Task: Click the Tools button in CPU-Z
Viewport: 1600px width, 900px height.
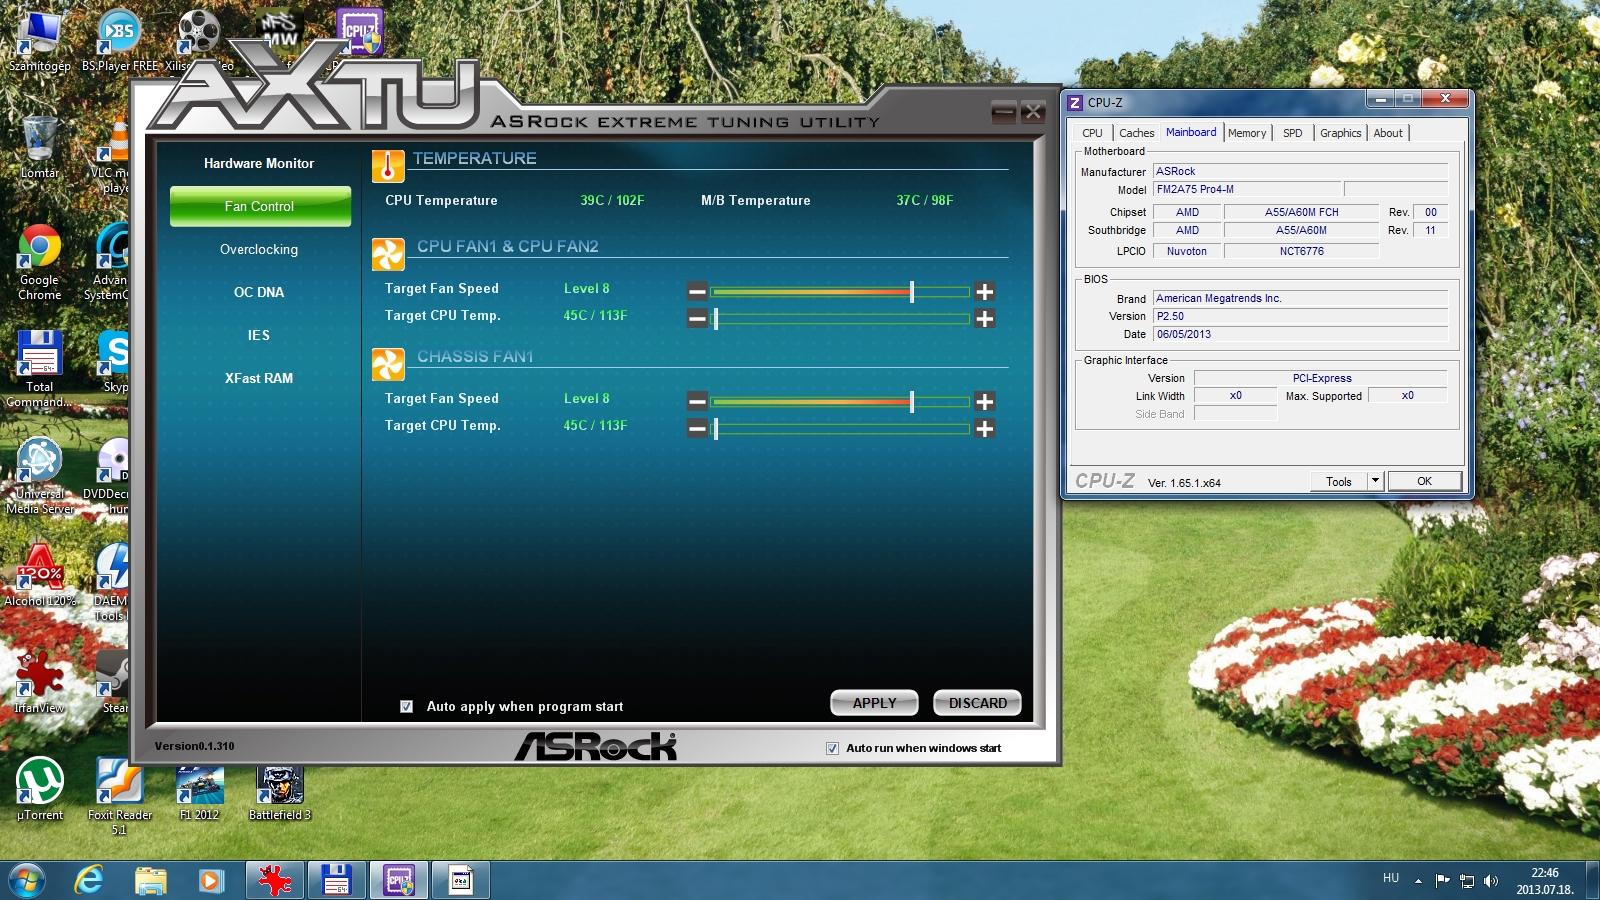Action: 1339,481
